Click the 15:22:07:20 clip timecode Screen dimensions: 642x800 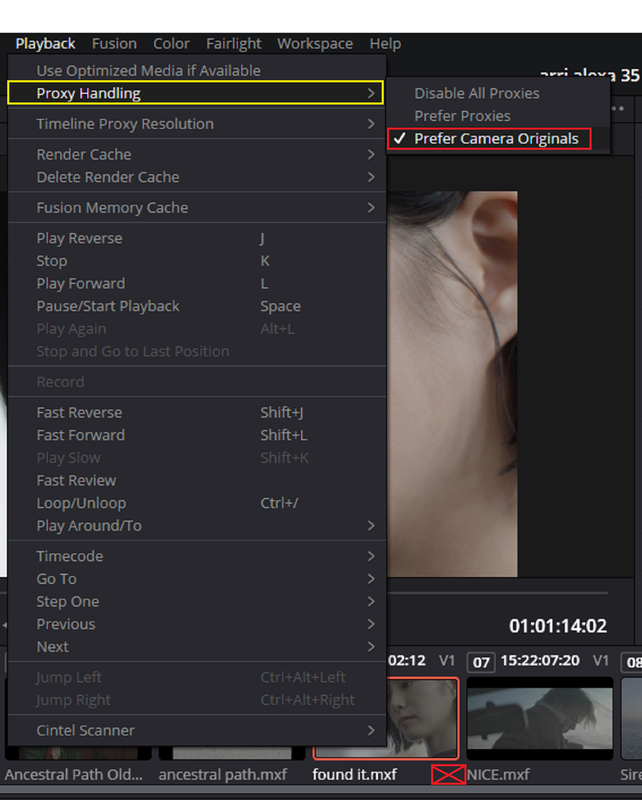pos(540,661)
